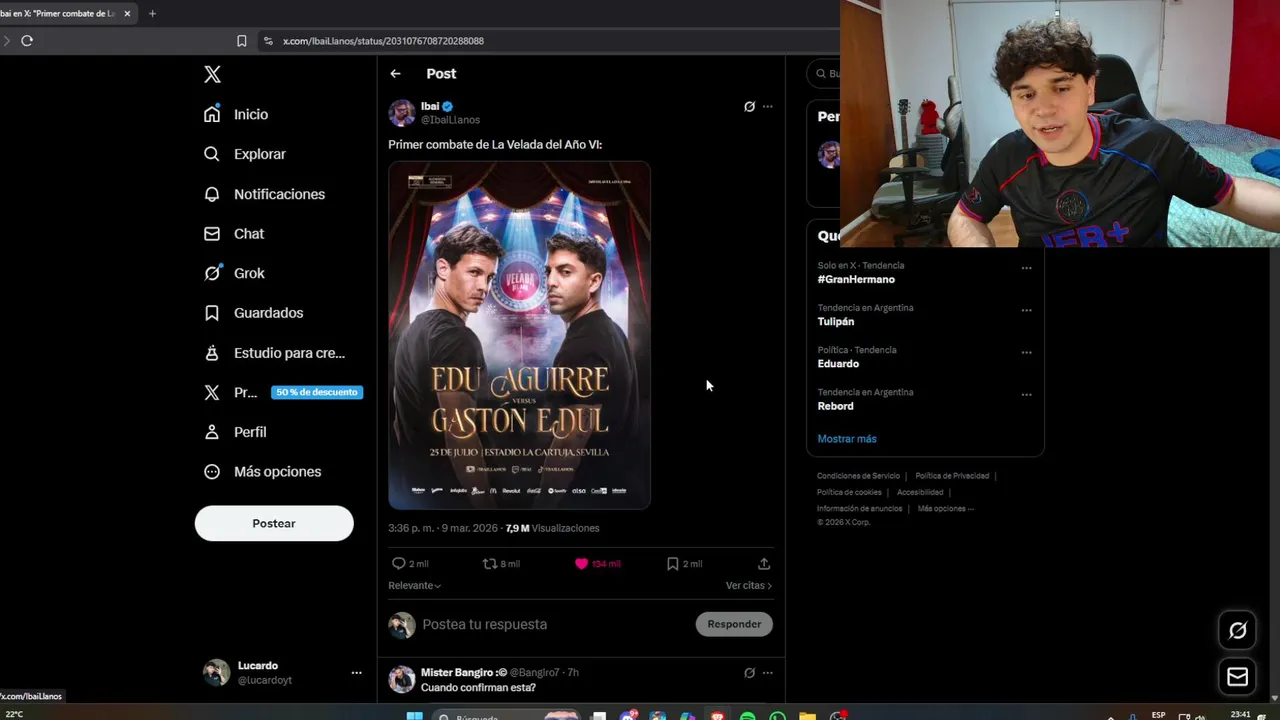Click the Responder button

pos(734,624)
